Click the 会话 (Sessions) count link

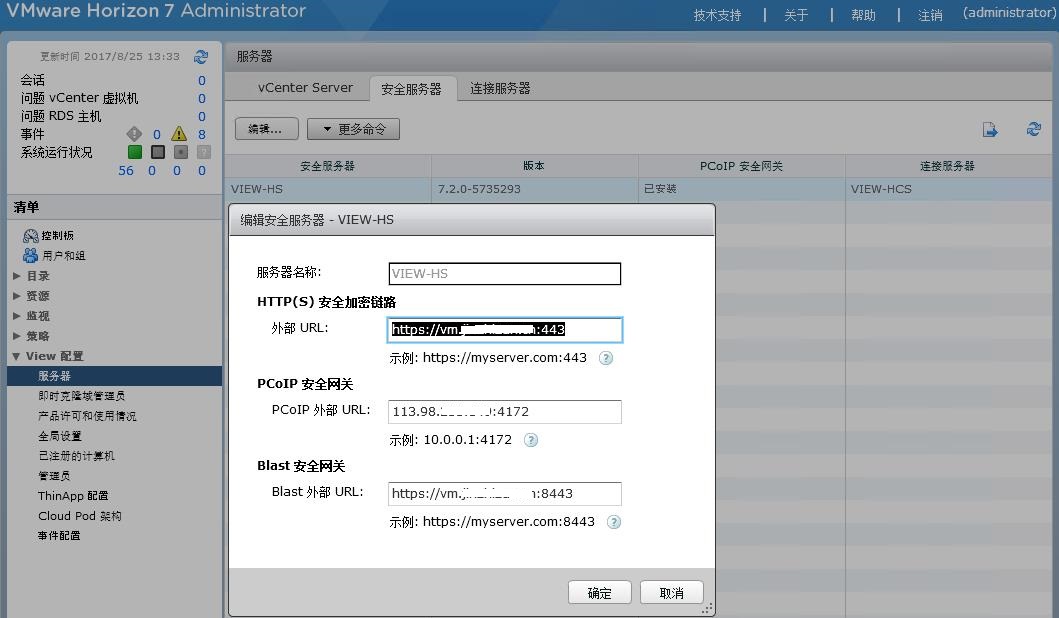click(201, 80)
